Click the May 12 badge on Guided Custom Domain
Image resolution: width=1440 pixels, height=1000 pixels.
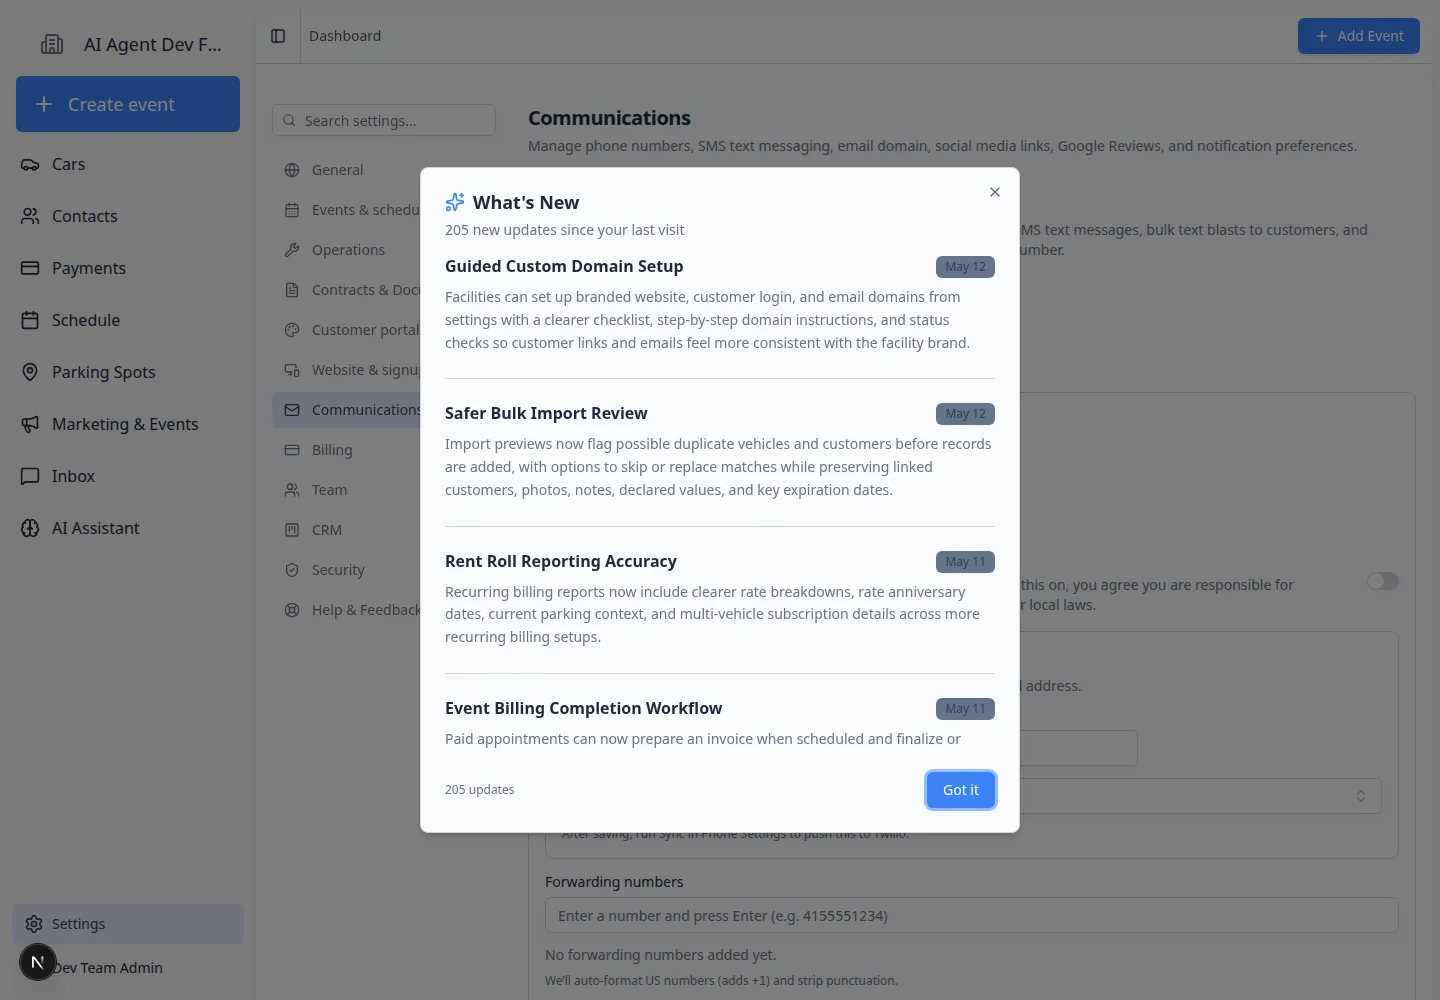click(965, 267)
